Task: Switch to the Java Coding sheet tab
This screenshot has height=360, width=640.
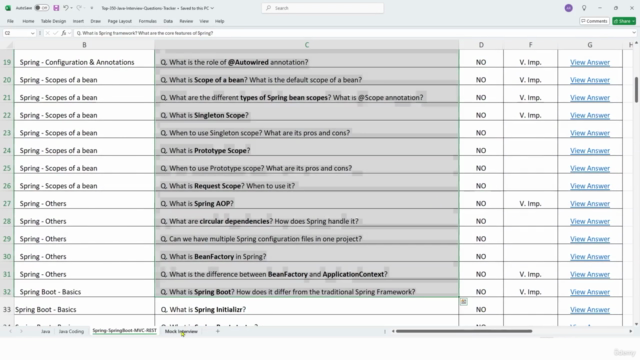Action: [71, 331]
